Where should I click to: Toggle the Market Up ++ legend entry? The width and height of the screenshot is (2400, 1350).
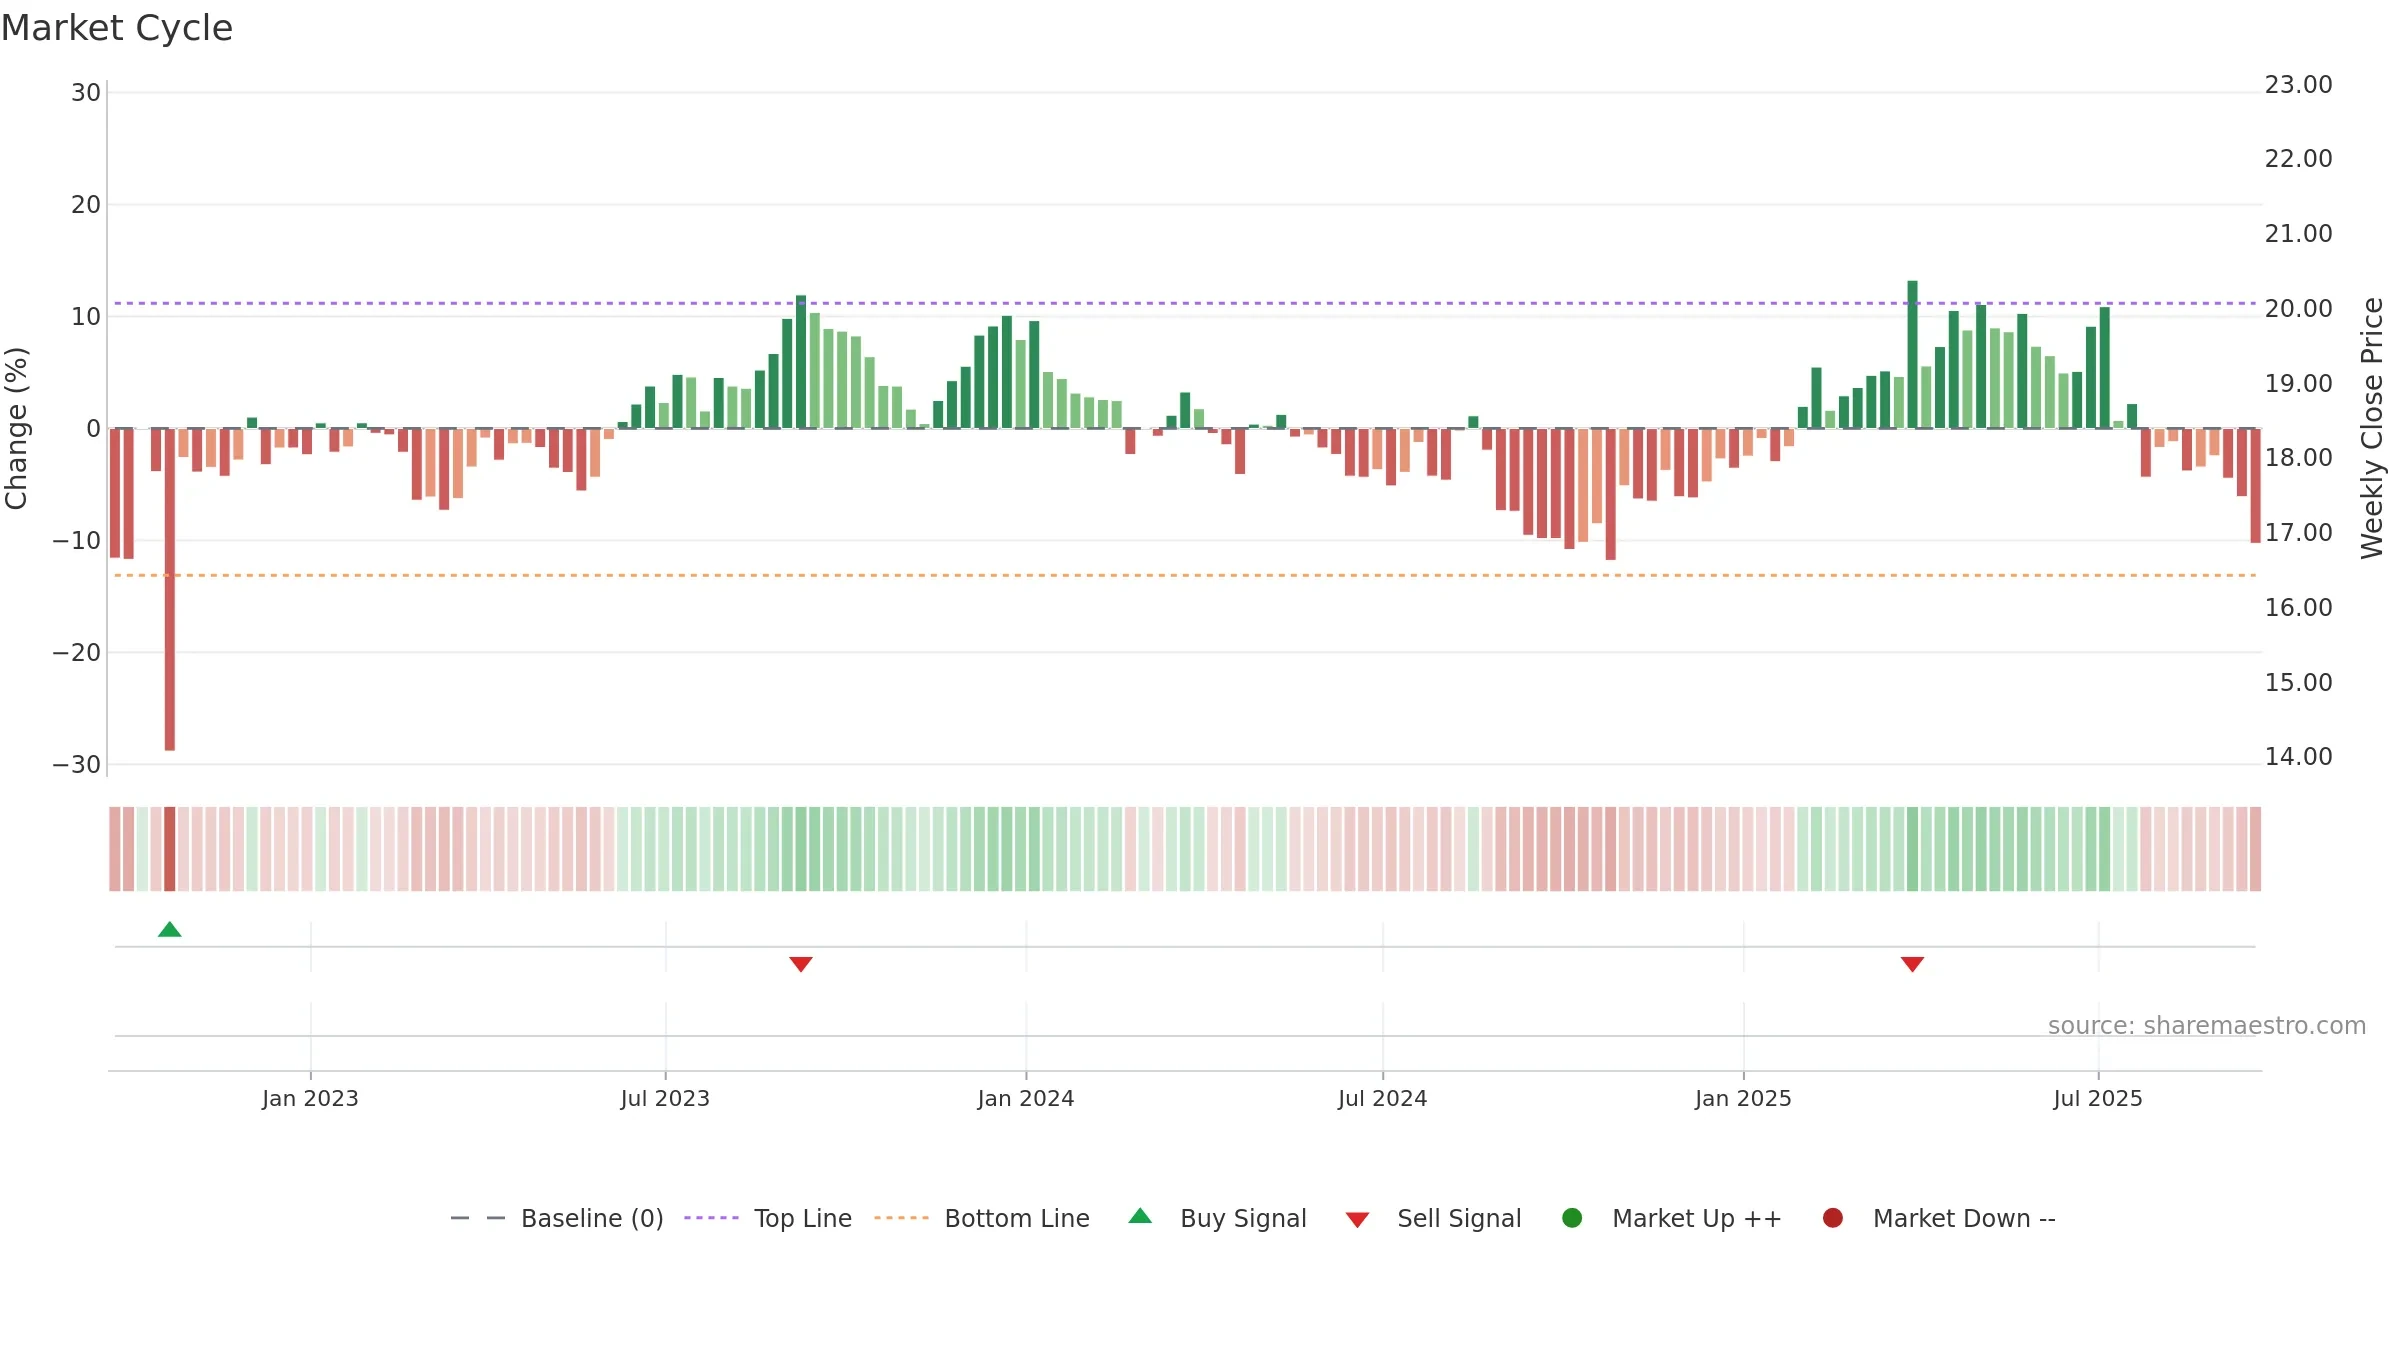[x=1672, y=1218]
